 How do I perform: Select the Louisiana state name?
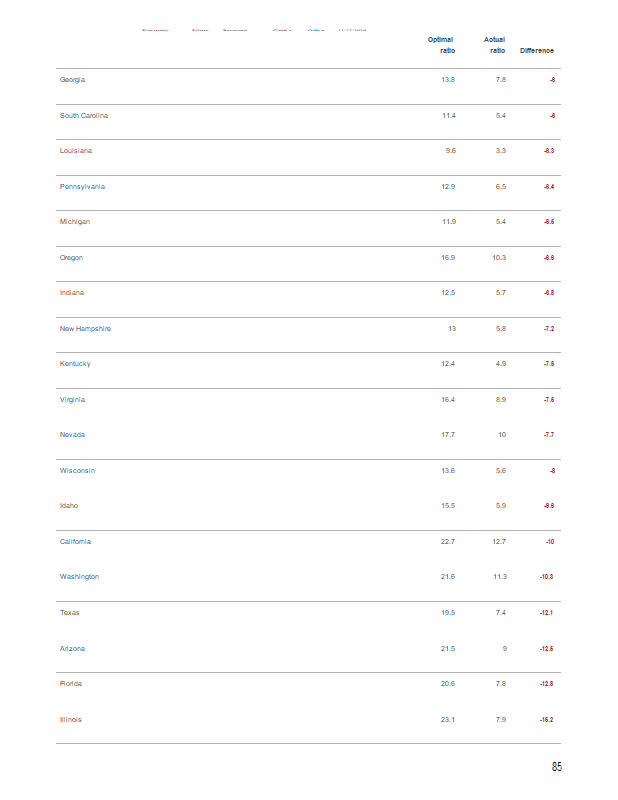click(76, 150)
